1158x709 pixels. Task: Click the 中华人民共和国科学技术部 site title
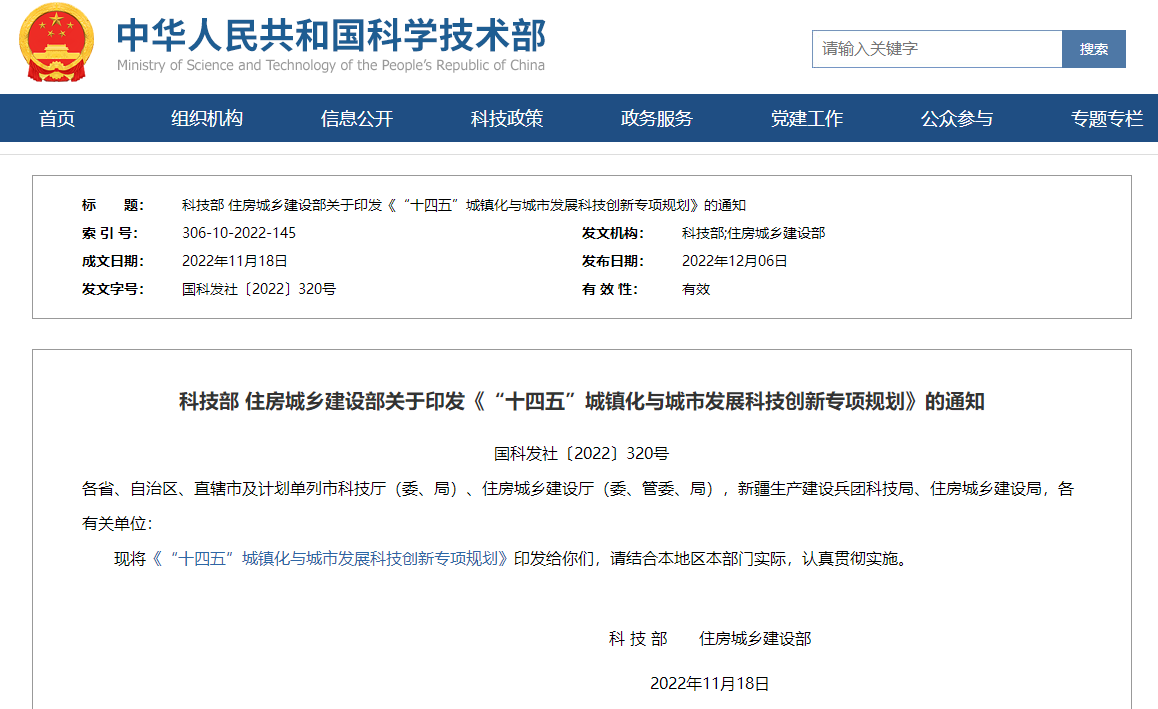pyautogui.click(x=331, y=35)
